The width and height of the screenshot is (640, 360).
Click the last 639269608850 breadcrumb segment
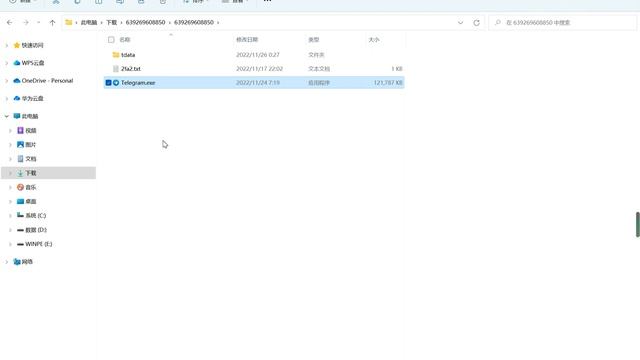click(193, 22)
